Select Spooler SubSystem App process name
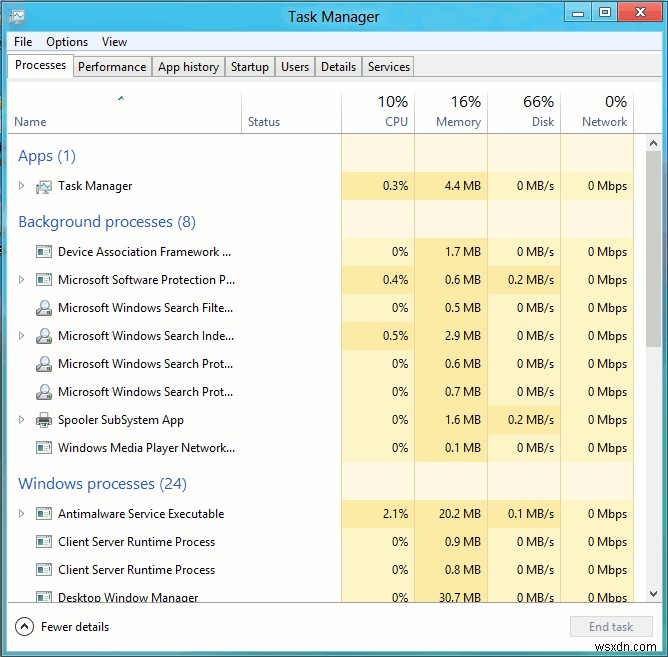The image size is (668, 657). (121, 420)
